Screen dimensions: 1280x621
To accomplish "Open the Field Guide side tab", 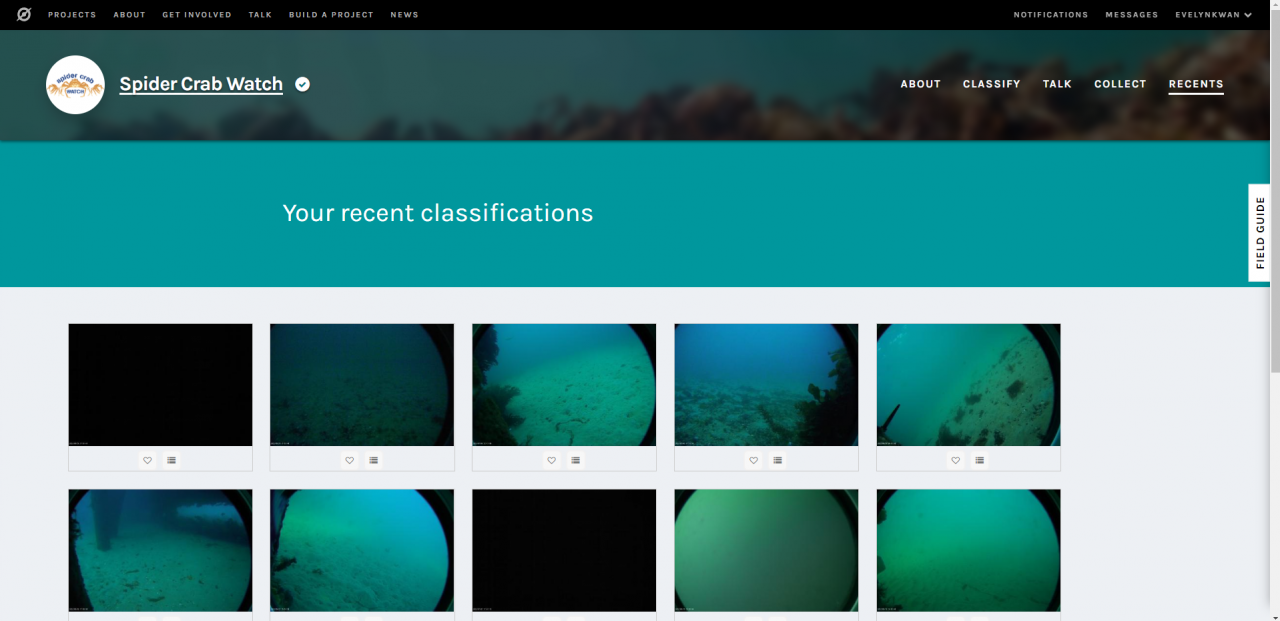I will click(1260, 233).
